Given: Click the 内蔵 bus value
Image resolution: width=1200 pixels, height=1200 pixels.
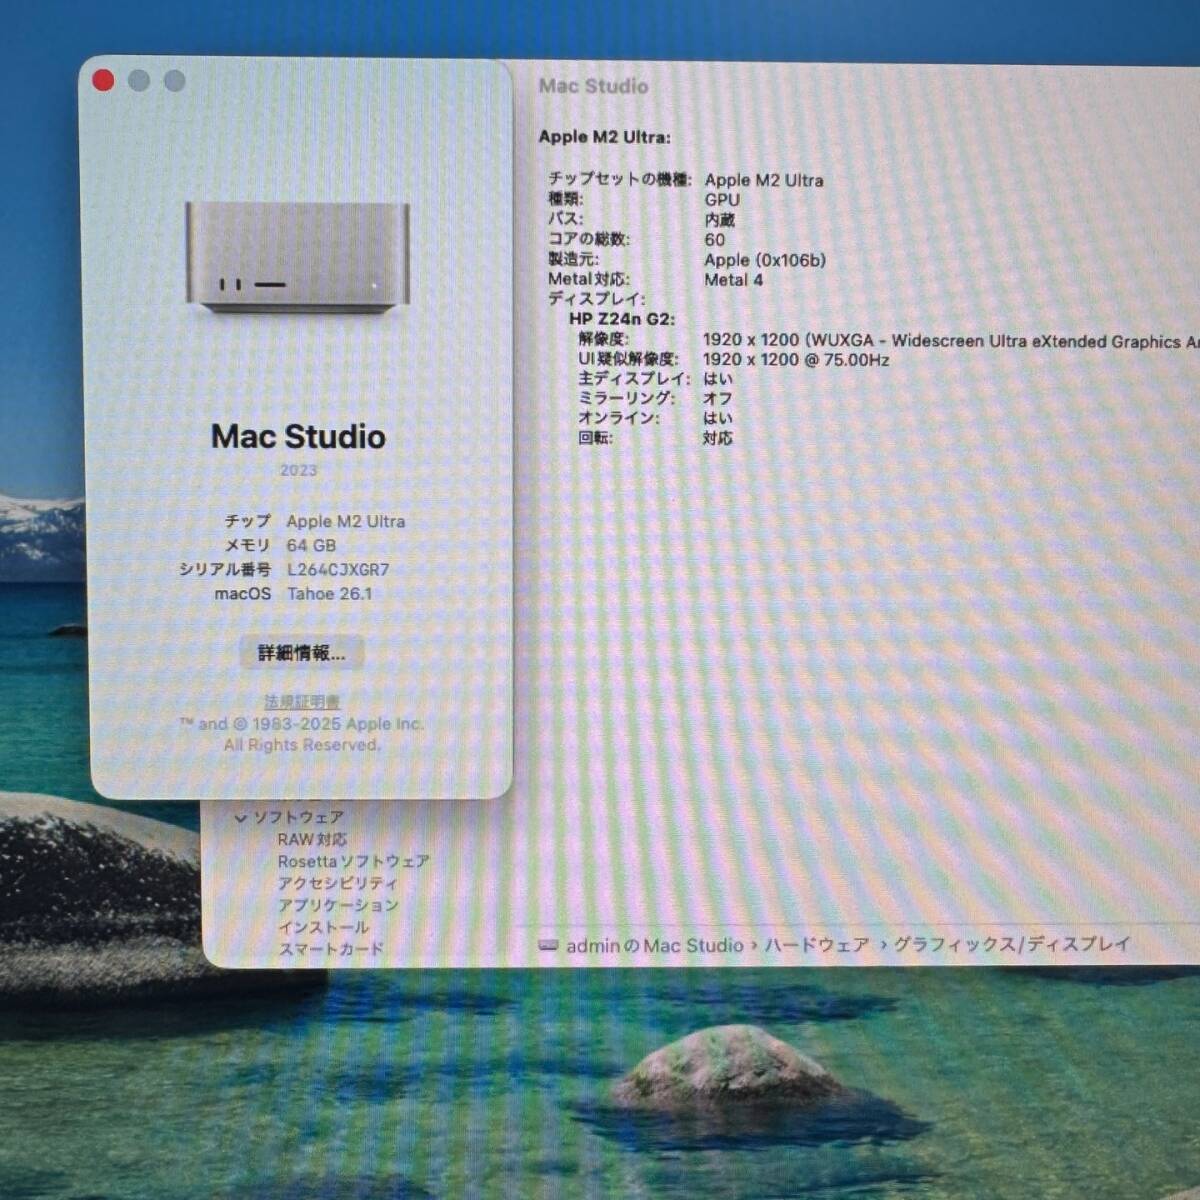Looking at the screenshot, I should click(720, 220).
